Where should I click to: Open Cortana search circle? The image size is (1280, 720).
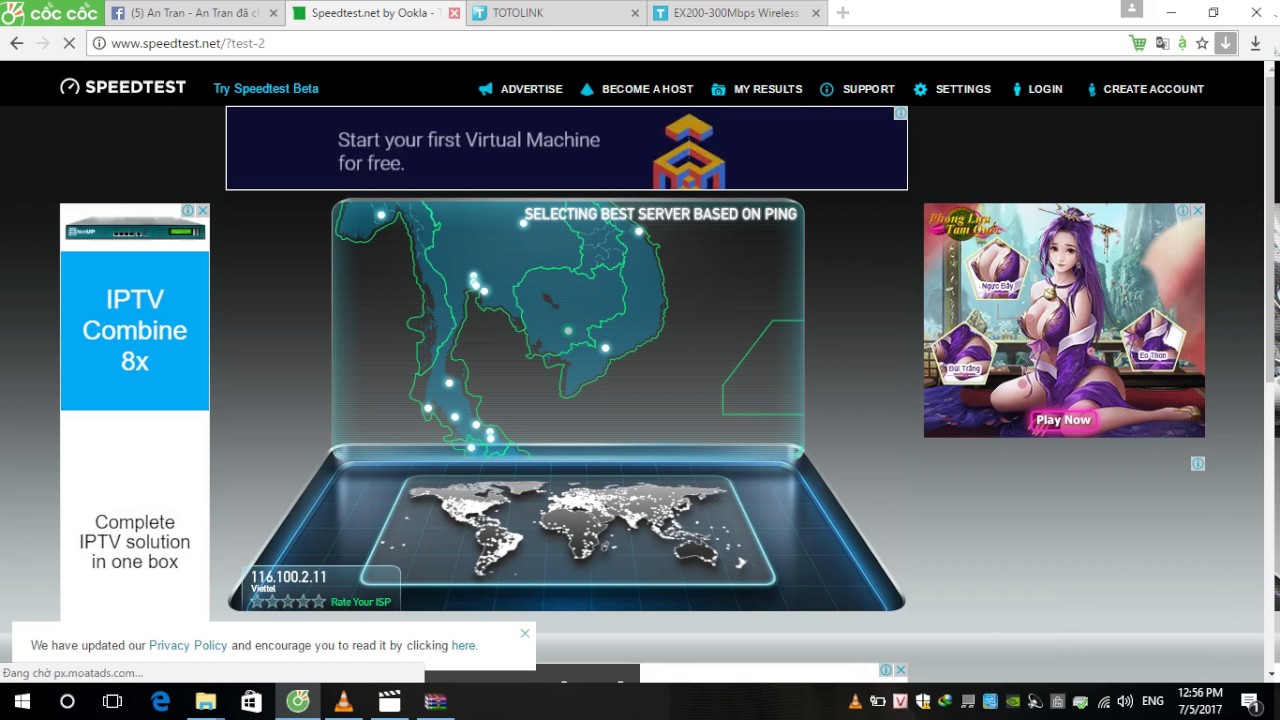pyautogui.click(x=67, y=701)
